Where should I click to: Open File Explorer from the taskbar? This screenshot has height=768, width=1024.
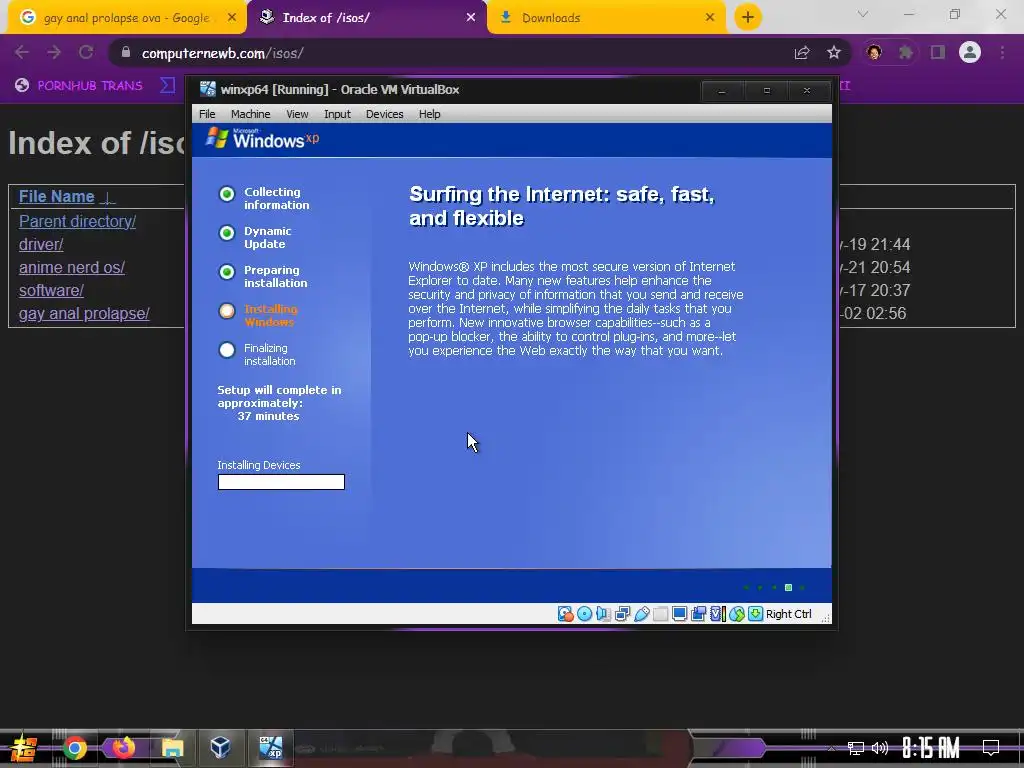172,748
